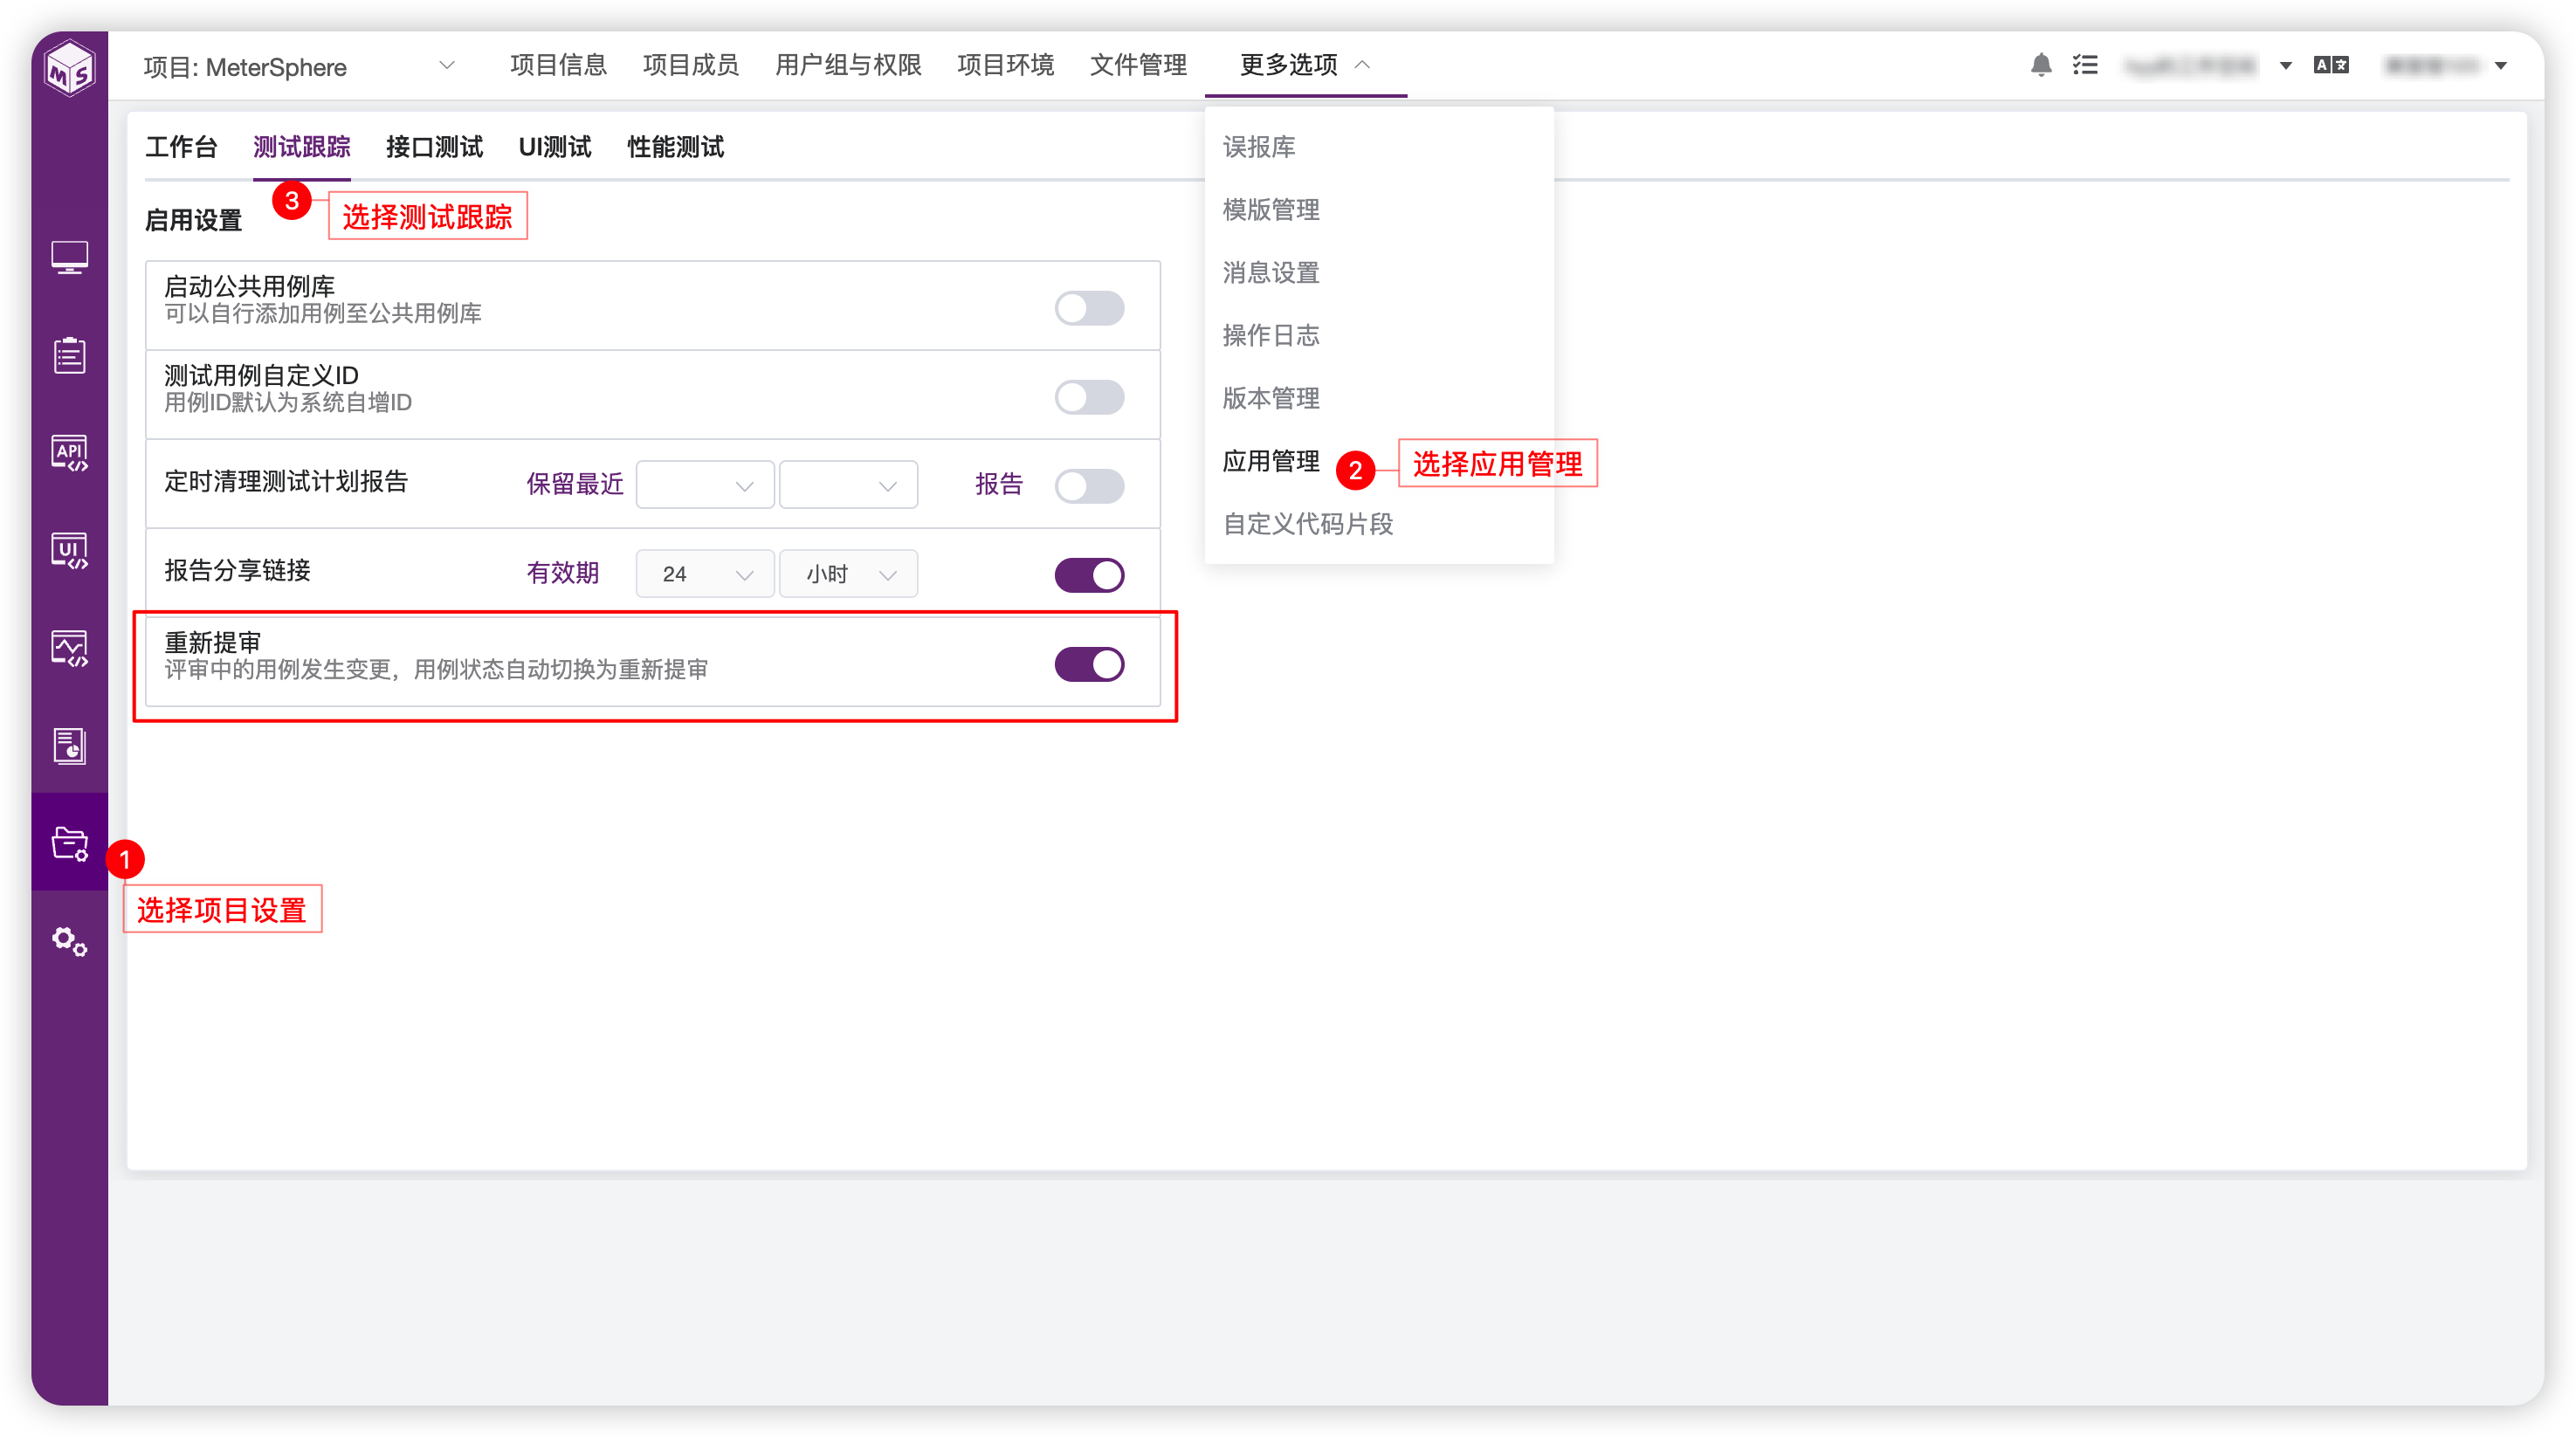
Task: Open 项目环境 in top navigation
Action: tap(1005, 65)
